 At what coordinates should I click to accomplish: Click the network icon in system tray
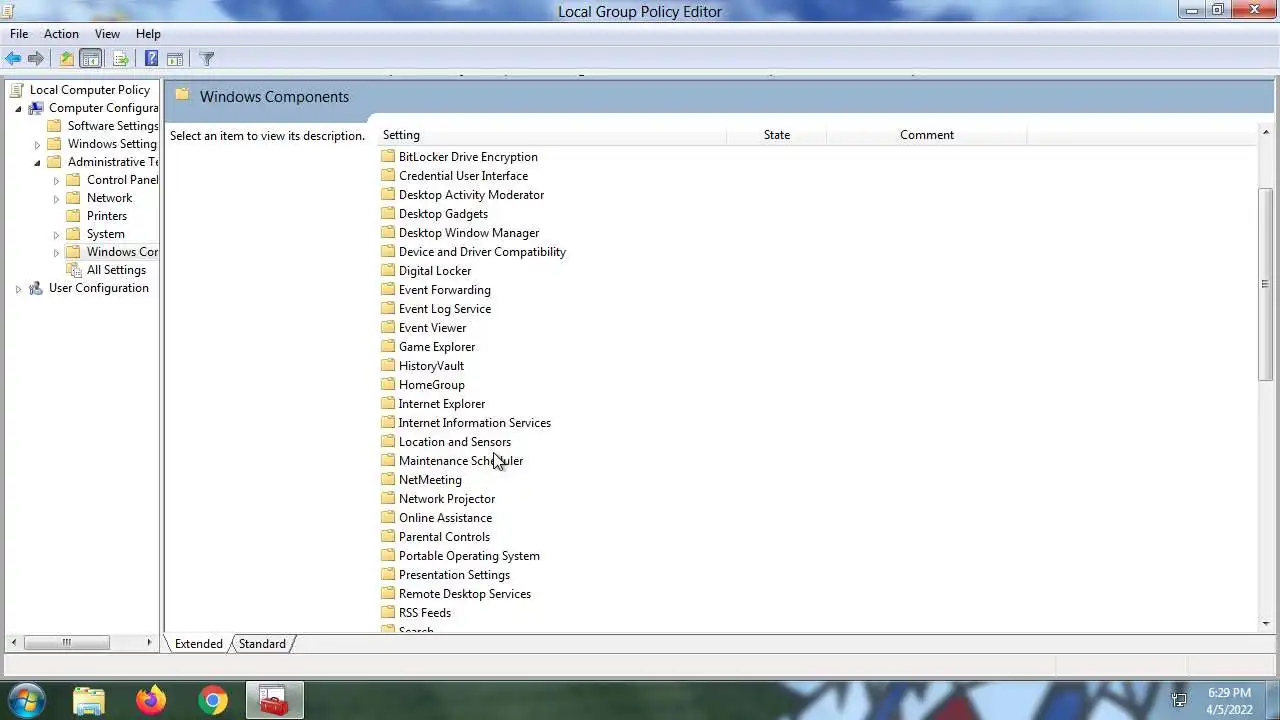[1179, 700]
